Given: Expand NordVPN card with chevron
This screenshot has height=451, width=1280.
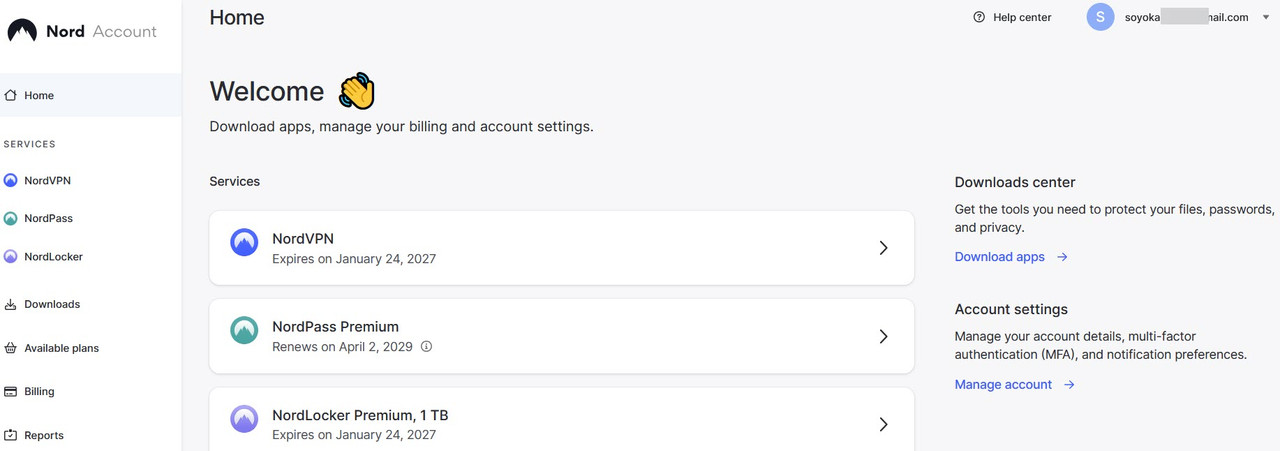Looking at the screenshot, I should click(x=883, y=248).
